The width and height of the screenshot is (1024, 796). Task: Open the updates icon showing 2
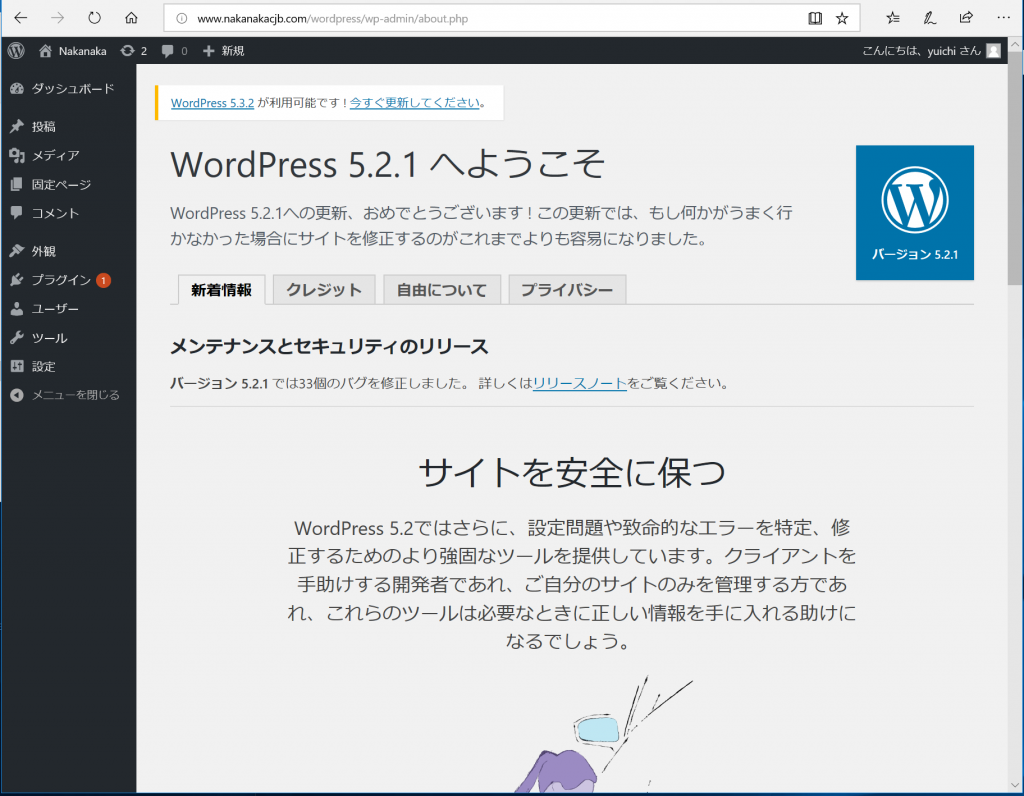pyautogui.click(x=134, y=51)
